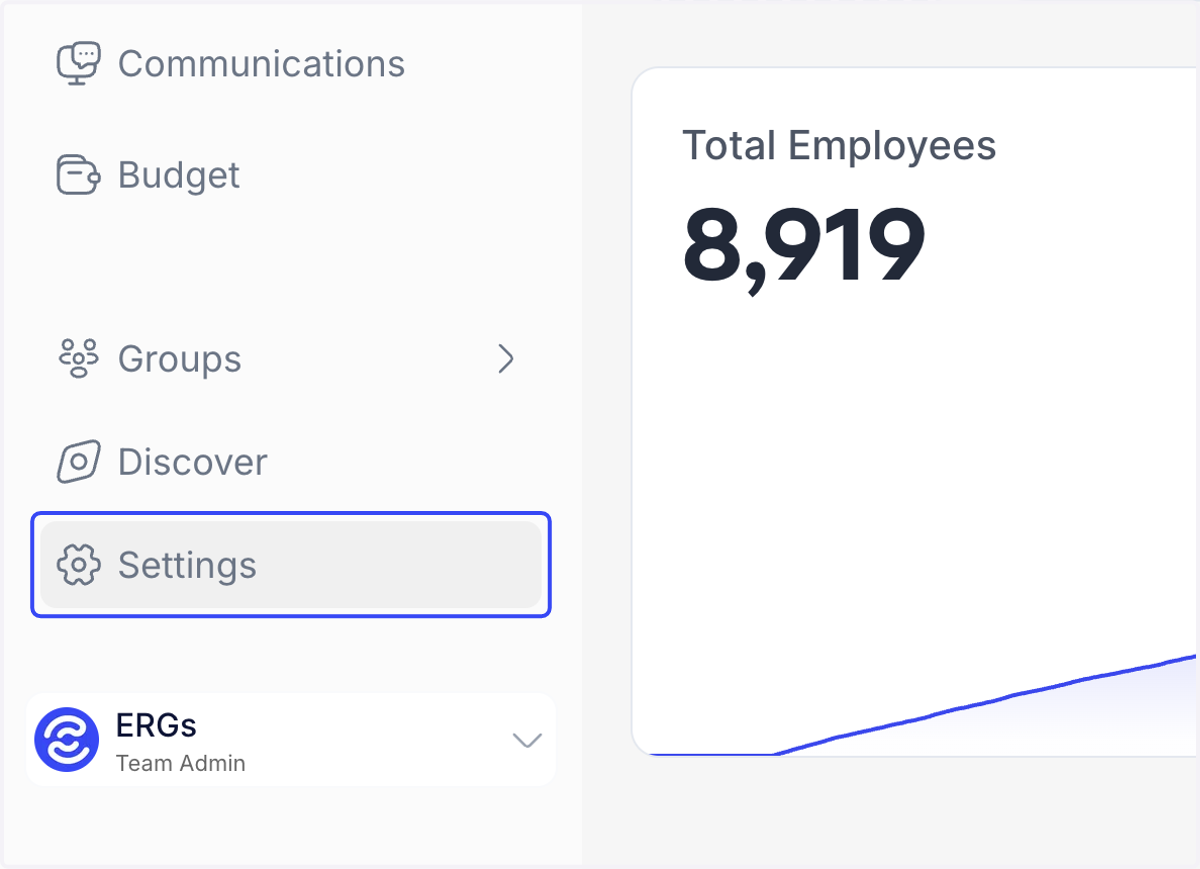The image size is (1200, 869).
Task: Click the employee growth line chart
Action: click(x=923, y=705)
